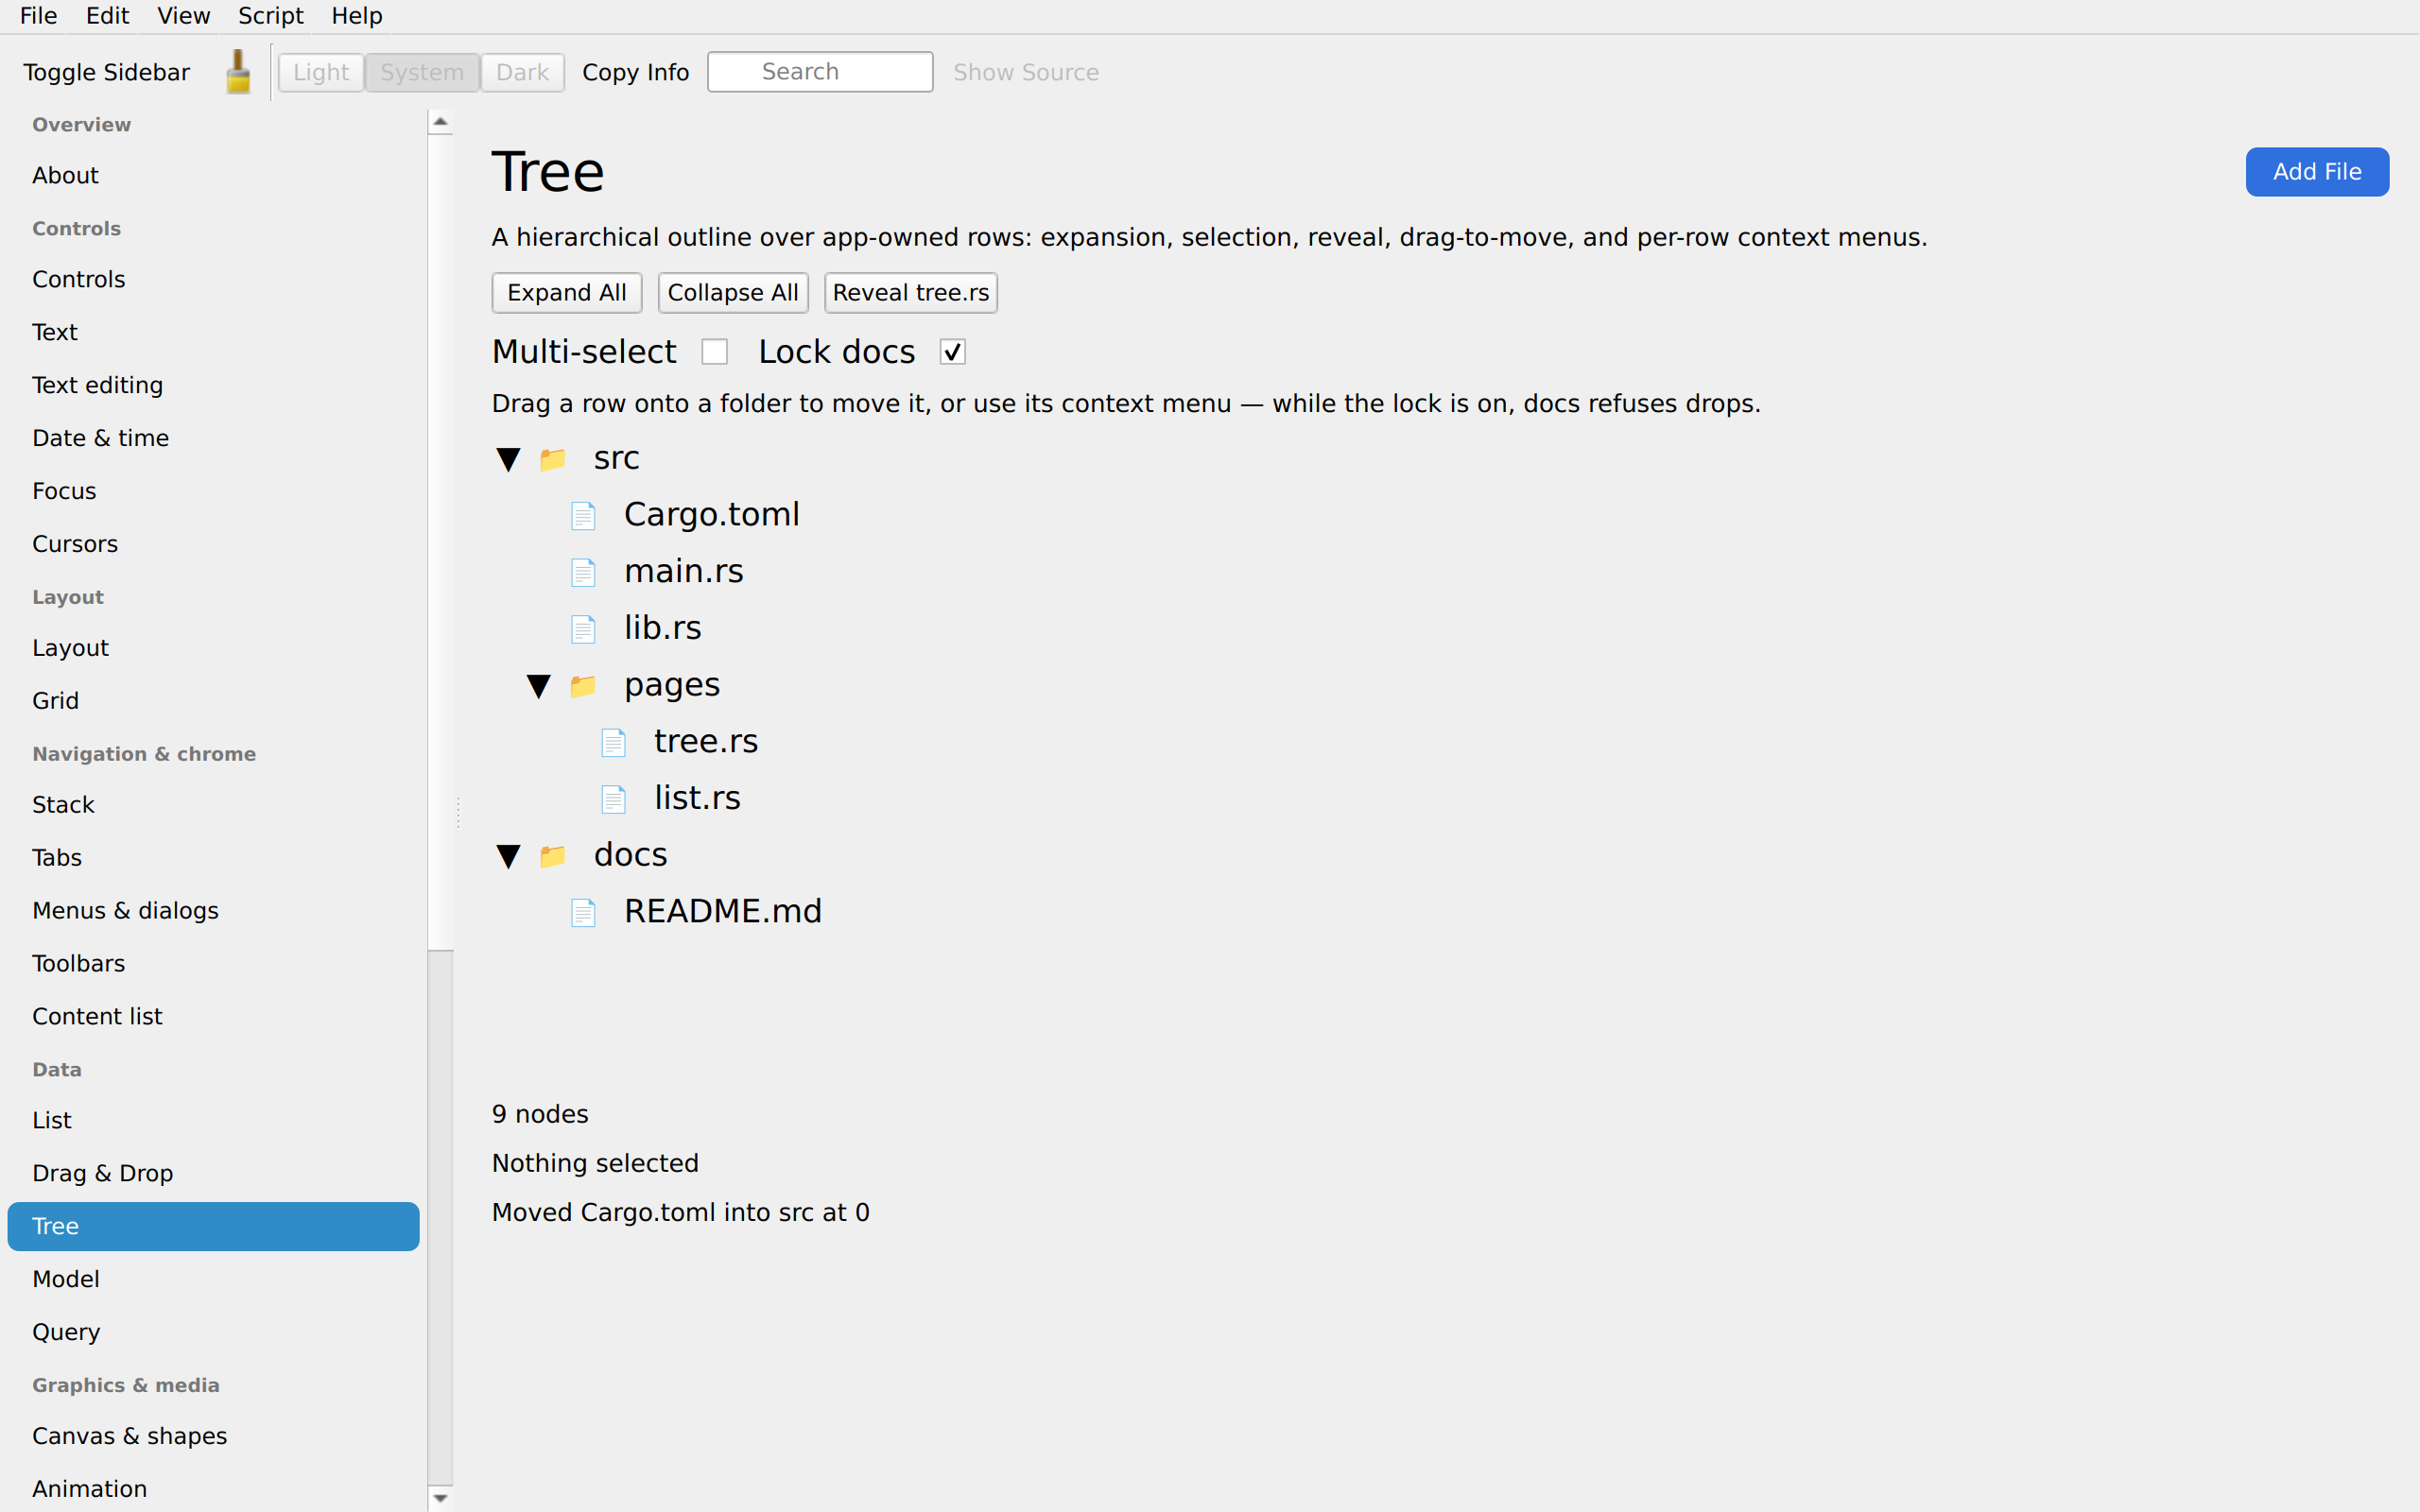Viewport: 2420px width, 1512px height.
Task: Click the sidebar scrollbar down arrow
Action: [x=440, y=1498]
